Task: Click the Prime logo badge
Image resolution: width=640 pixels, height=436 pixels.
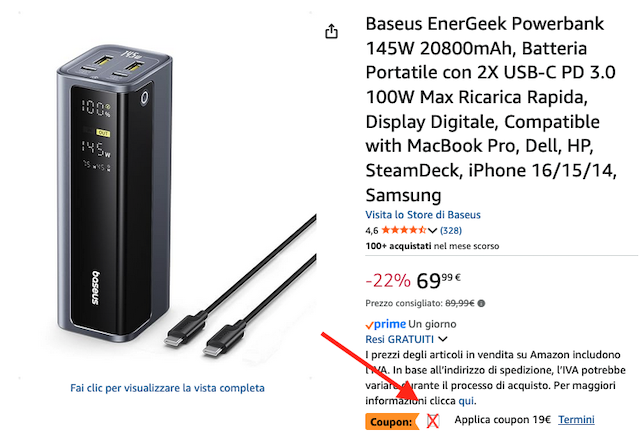Action: click(x=386, y=324)
